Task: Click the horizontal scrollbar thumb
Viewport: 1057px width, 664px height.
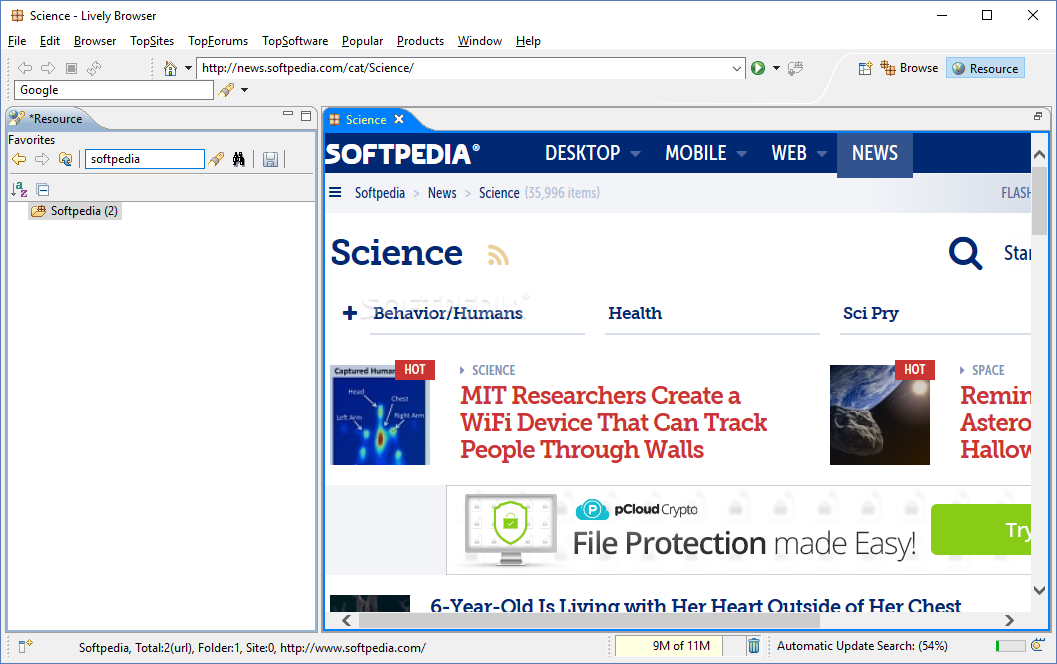Action: pos(589,620)
